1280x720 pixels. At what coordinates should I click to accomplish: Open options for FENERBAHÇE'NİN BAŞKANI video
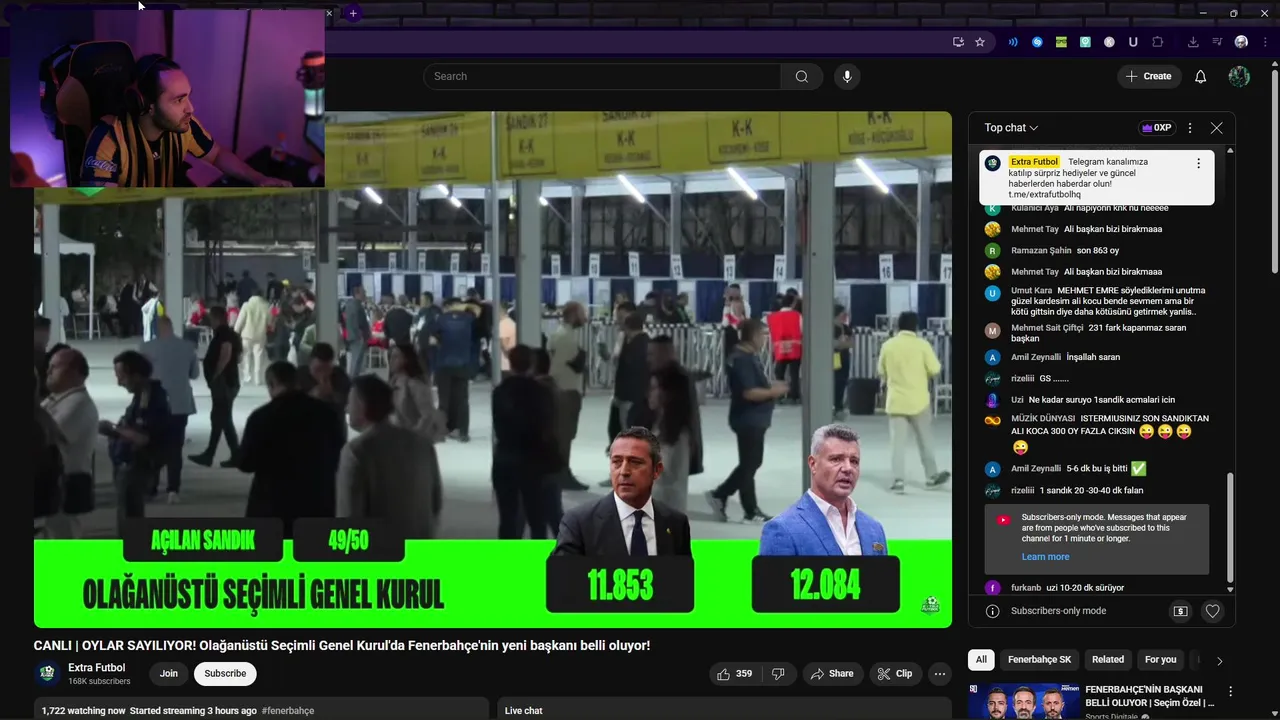[x=1230, y=691]
